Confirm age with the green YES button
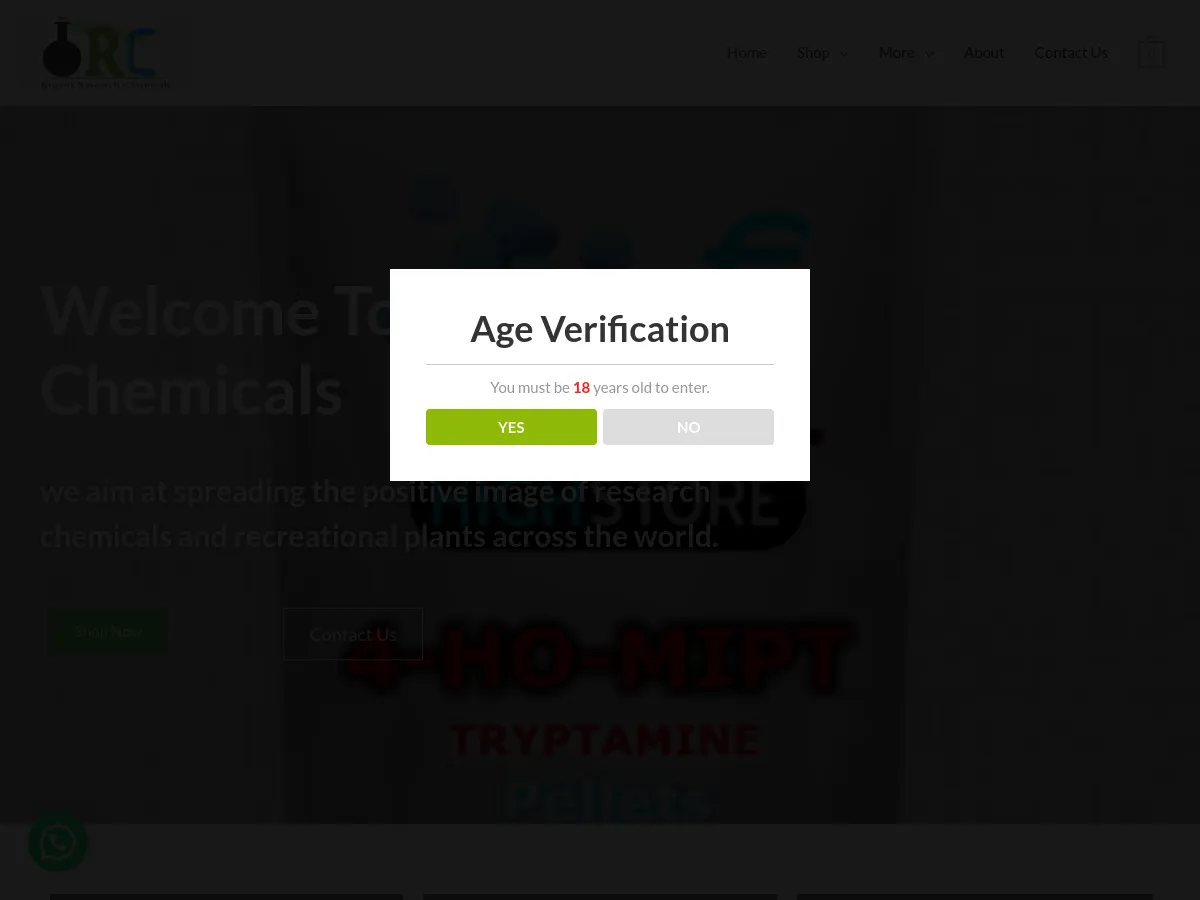 [x=511, y=427]
